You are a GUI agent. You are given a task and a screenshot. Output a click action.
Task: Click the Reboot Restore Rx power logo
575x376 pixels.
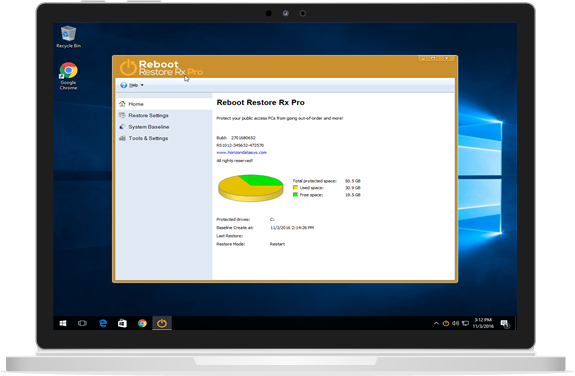(x=128, y=67)
